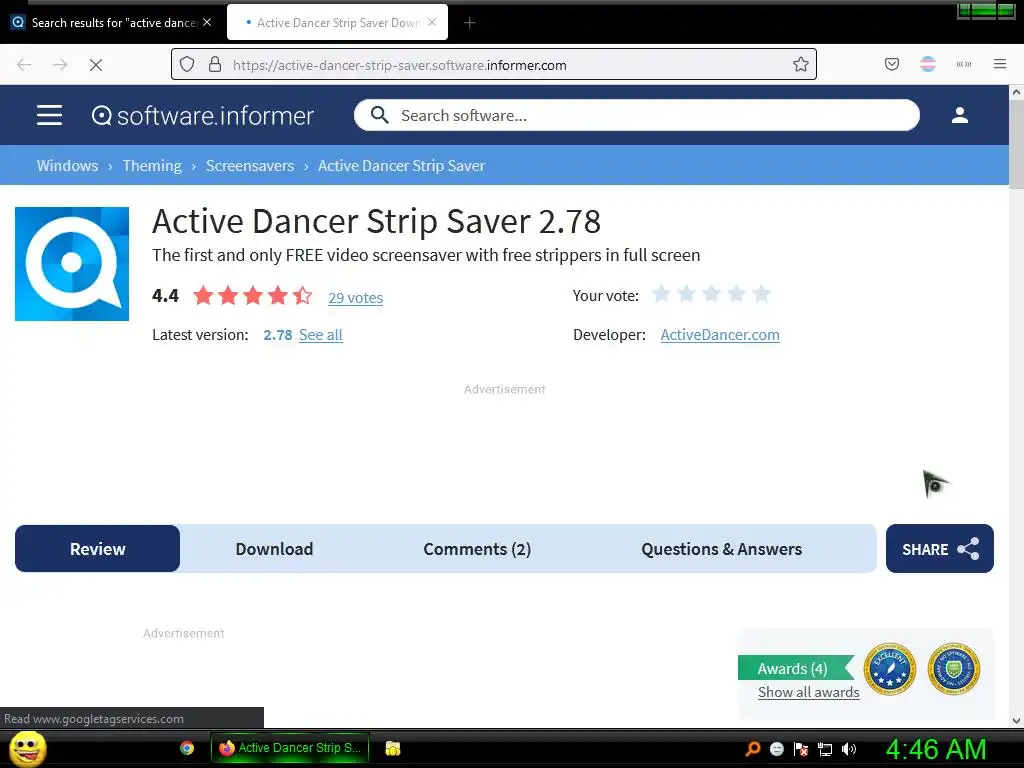Click scrollbar up arrow
The width and height of the screenshot is (1024, 768).
click(1016, 92)
